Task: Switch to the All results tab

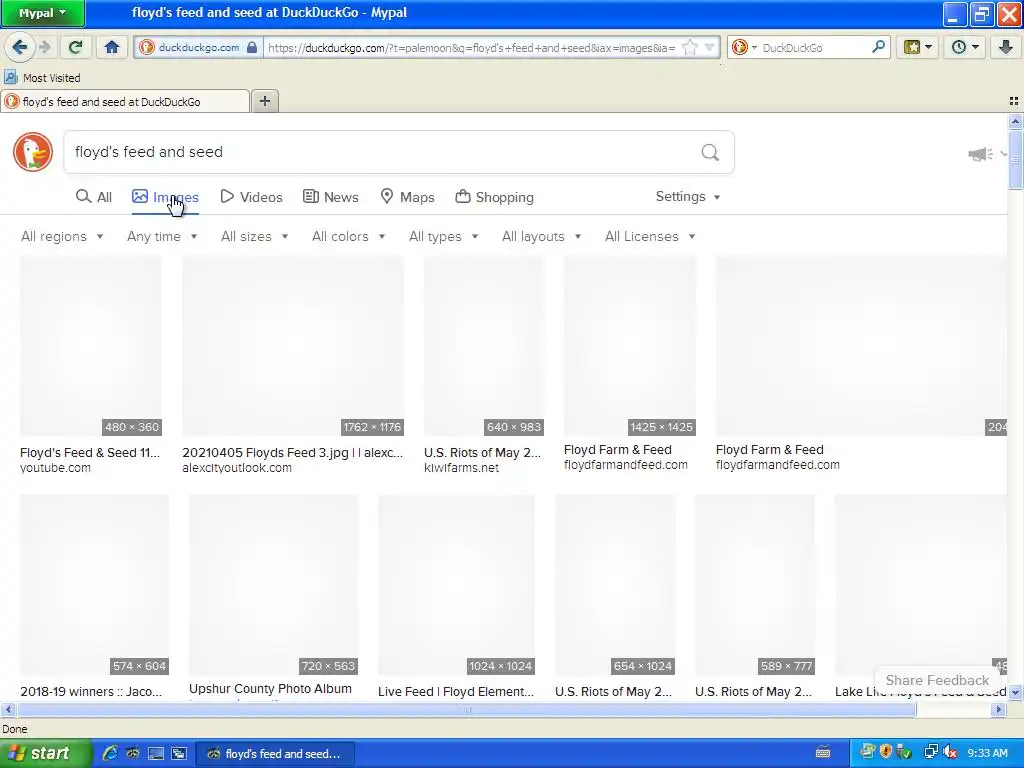Action: [93, 197]
